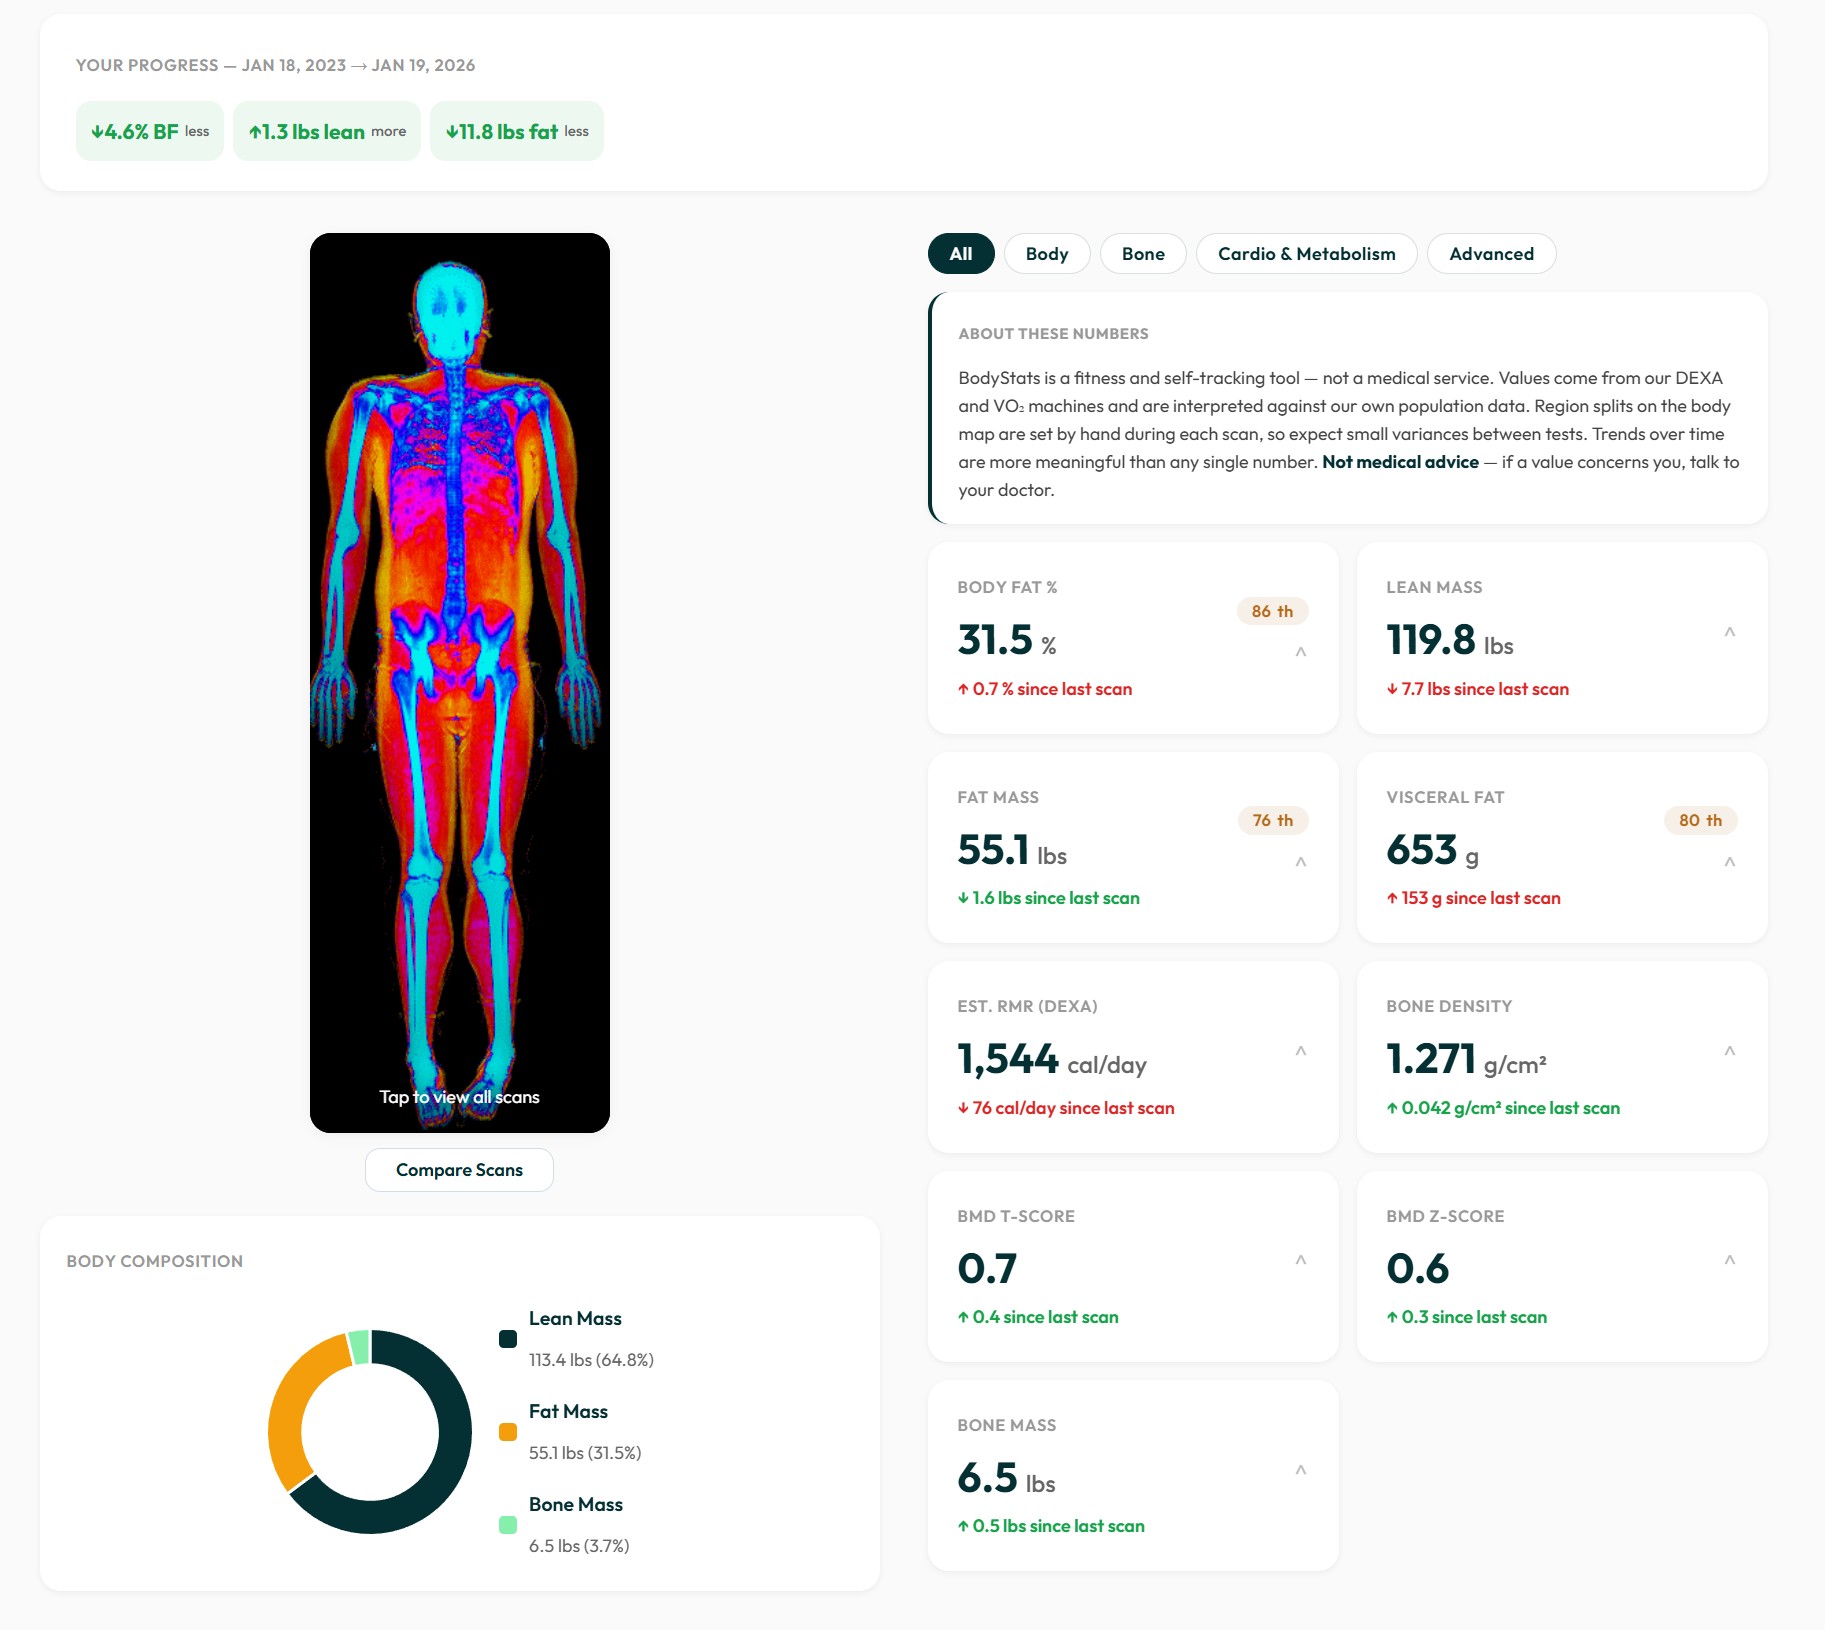The width and height of the screenshot is (1825, 1630).
Task: Click the 76 th percentile badge
Action: (1272, 820)
